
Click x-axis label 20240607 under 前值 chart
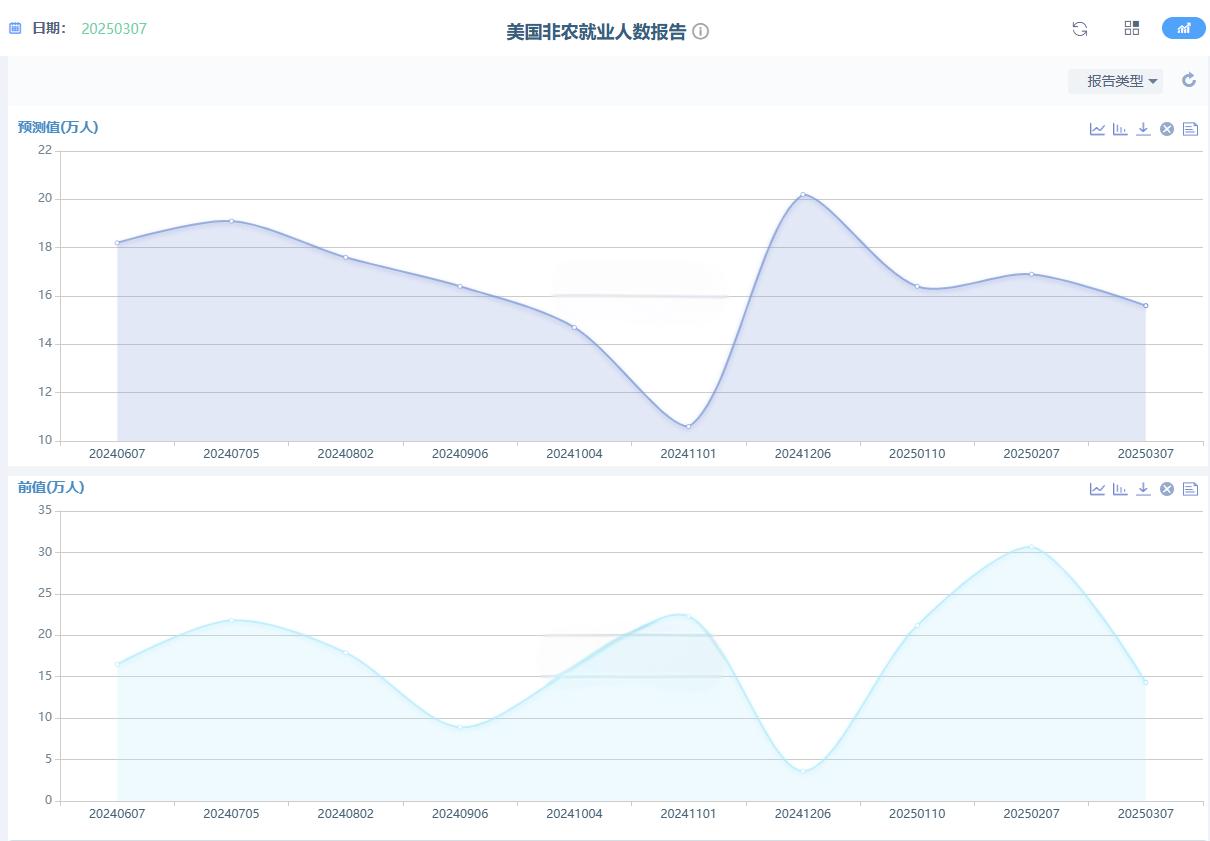click(117, 814)
